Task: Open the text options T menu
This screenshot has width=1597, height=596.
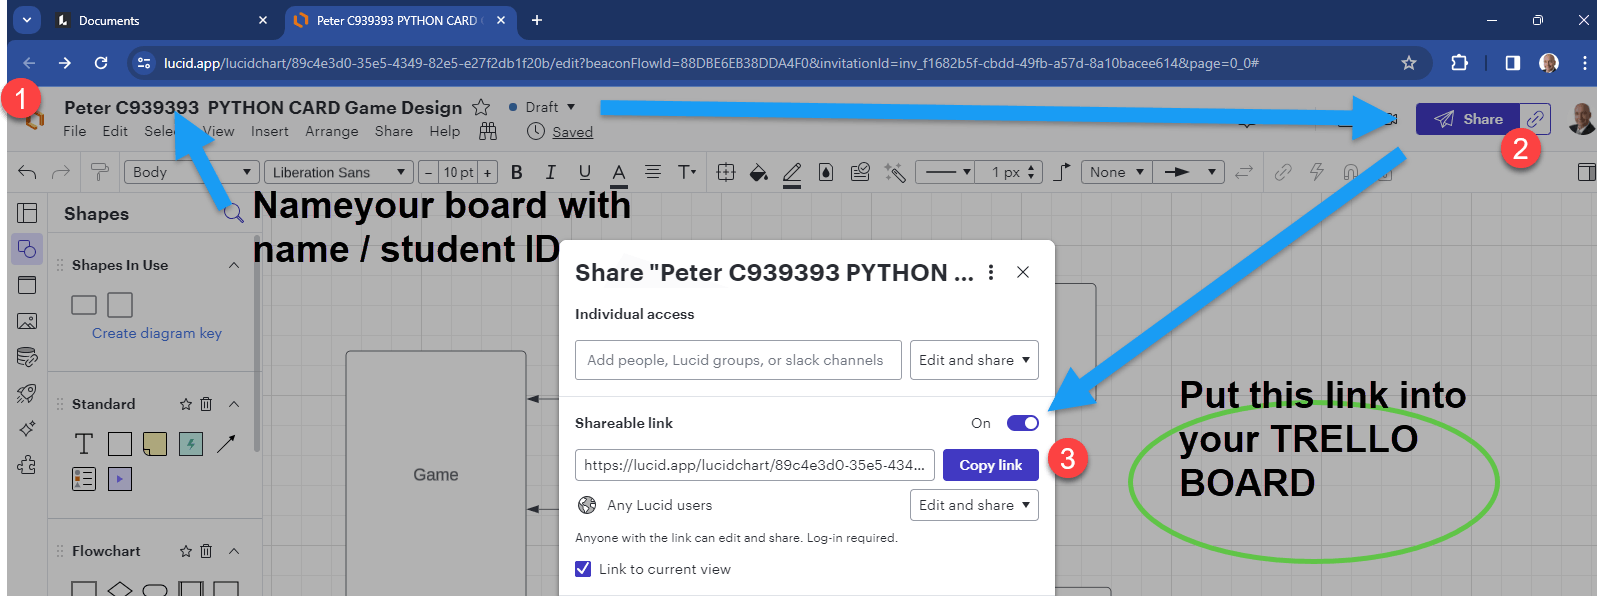Action: pyautogui.click(x=687, y=172)
